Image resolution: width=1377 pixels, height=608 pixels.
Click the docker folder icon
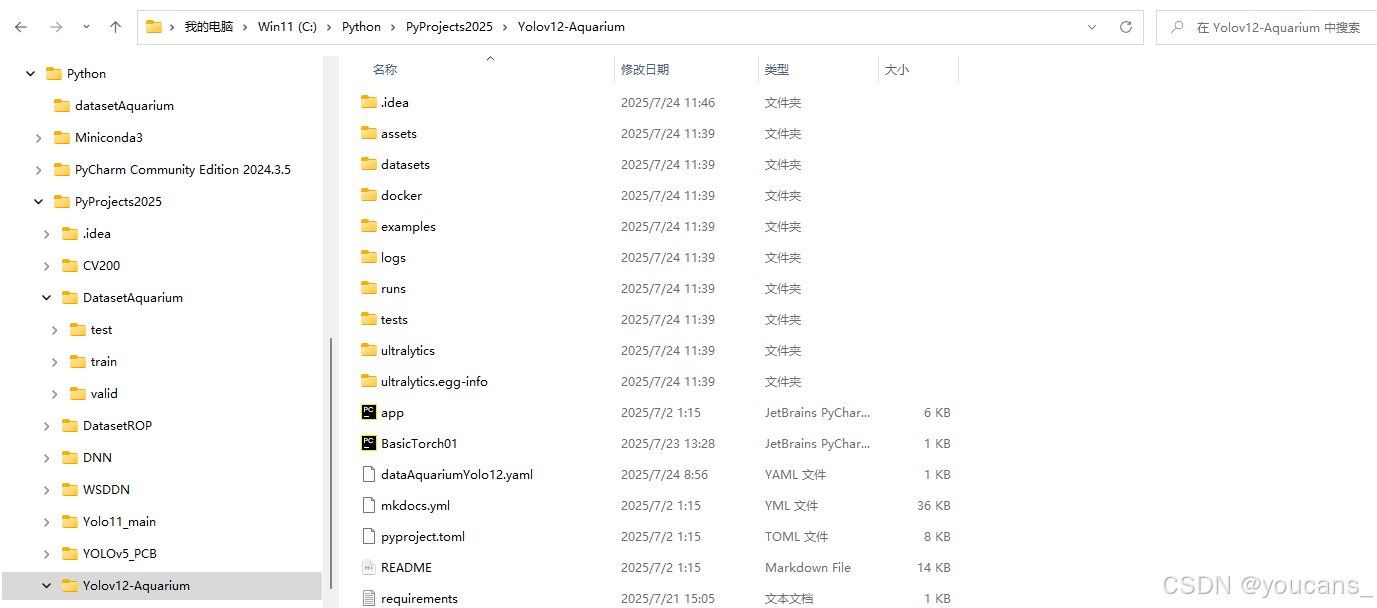369,195
